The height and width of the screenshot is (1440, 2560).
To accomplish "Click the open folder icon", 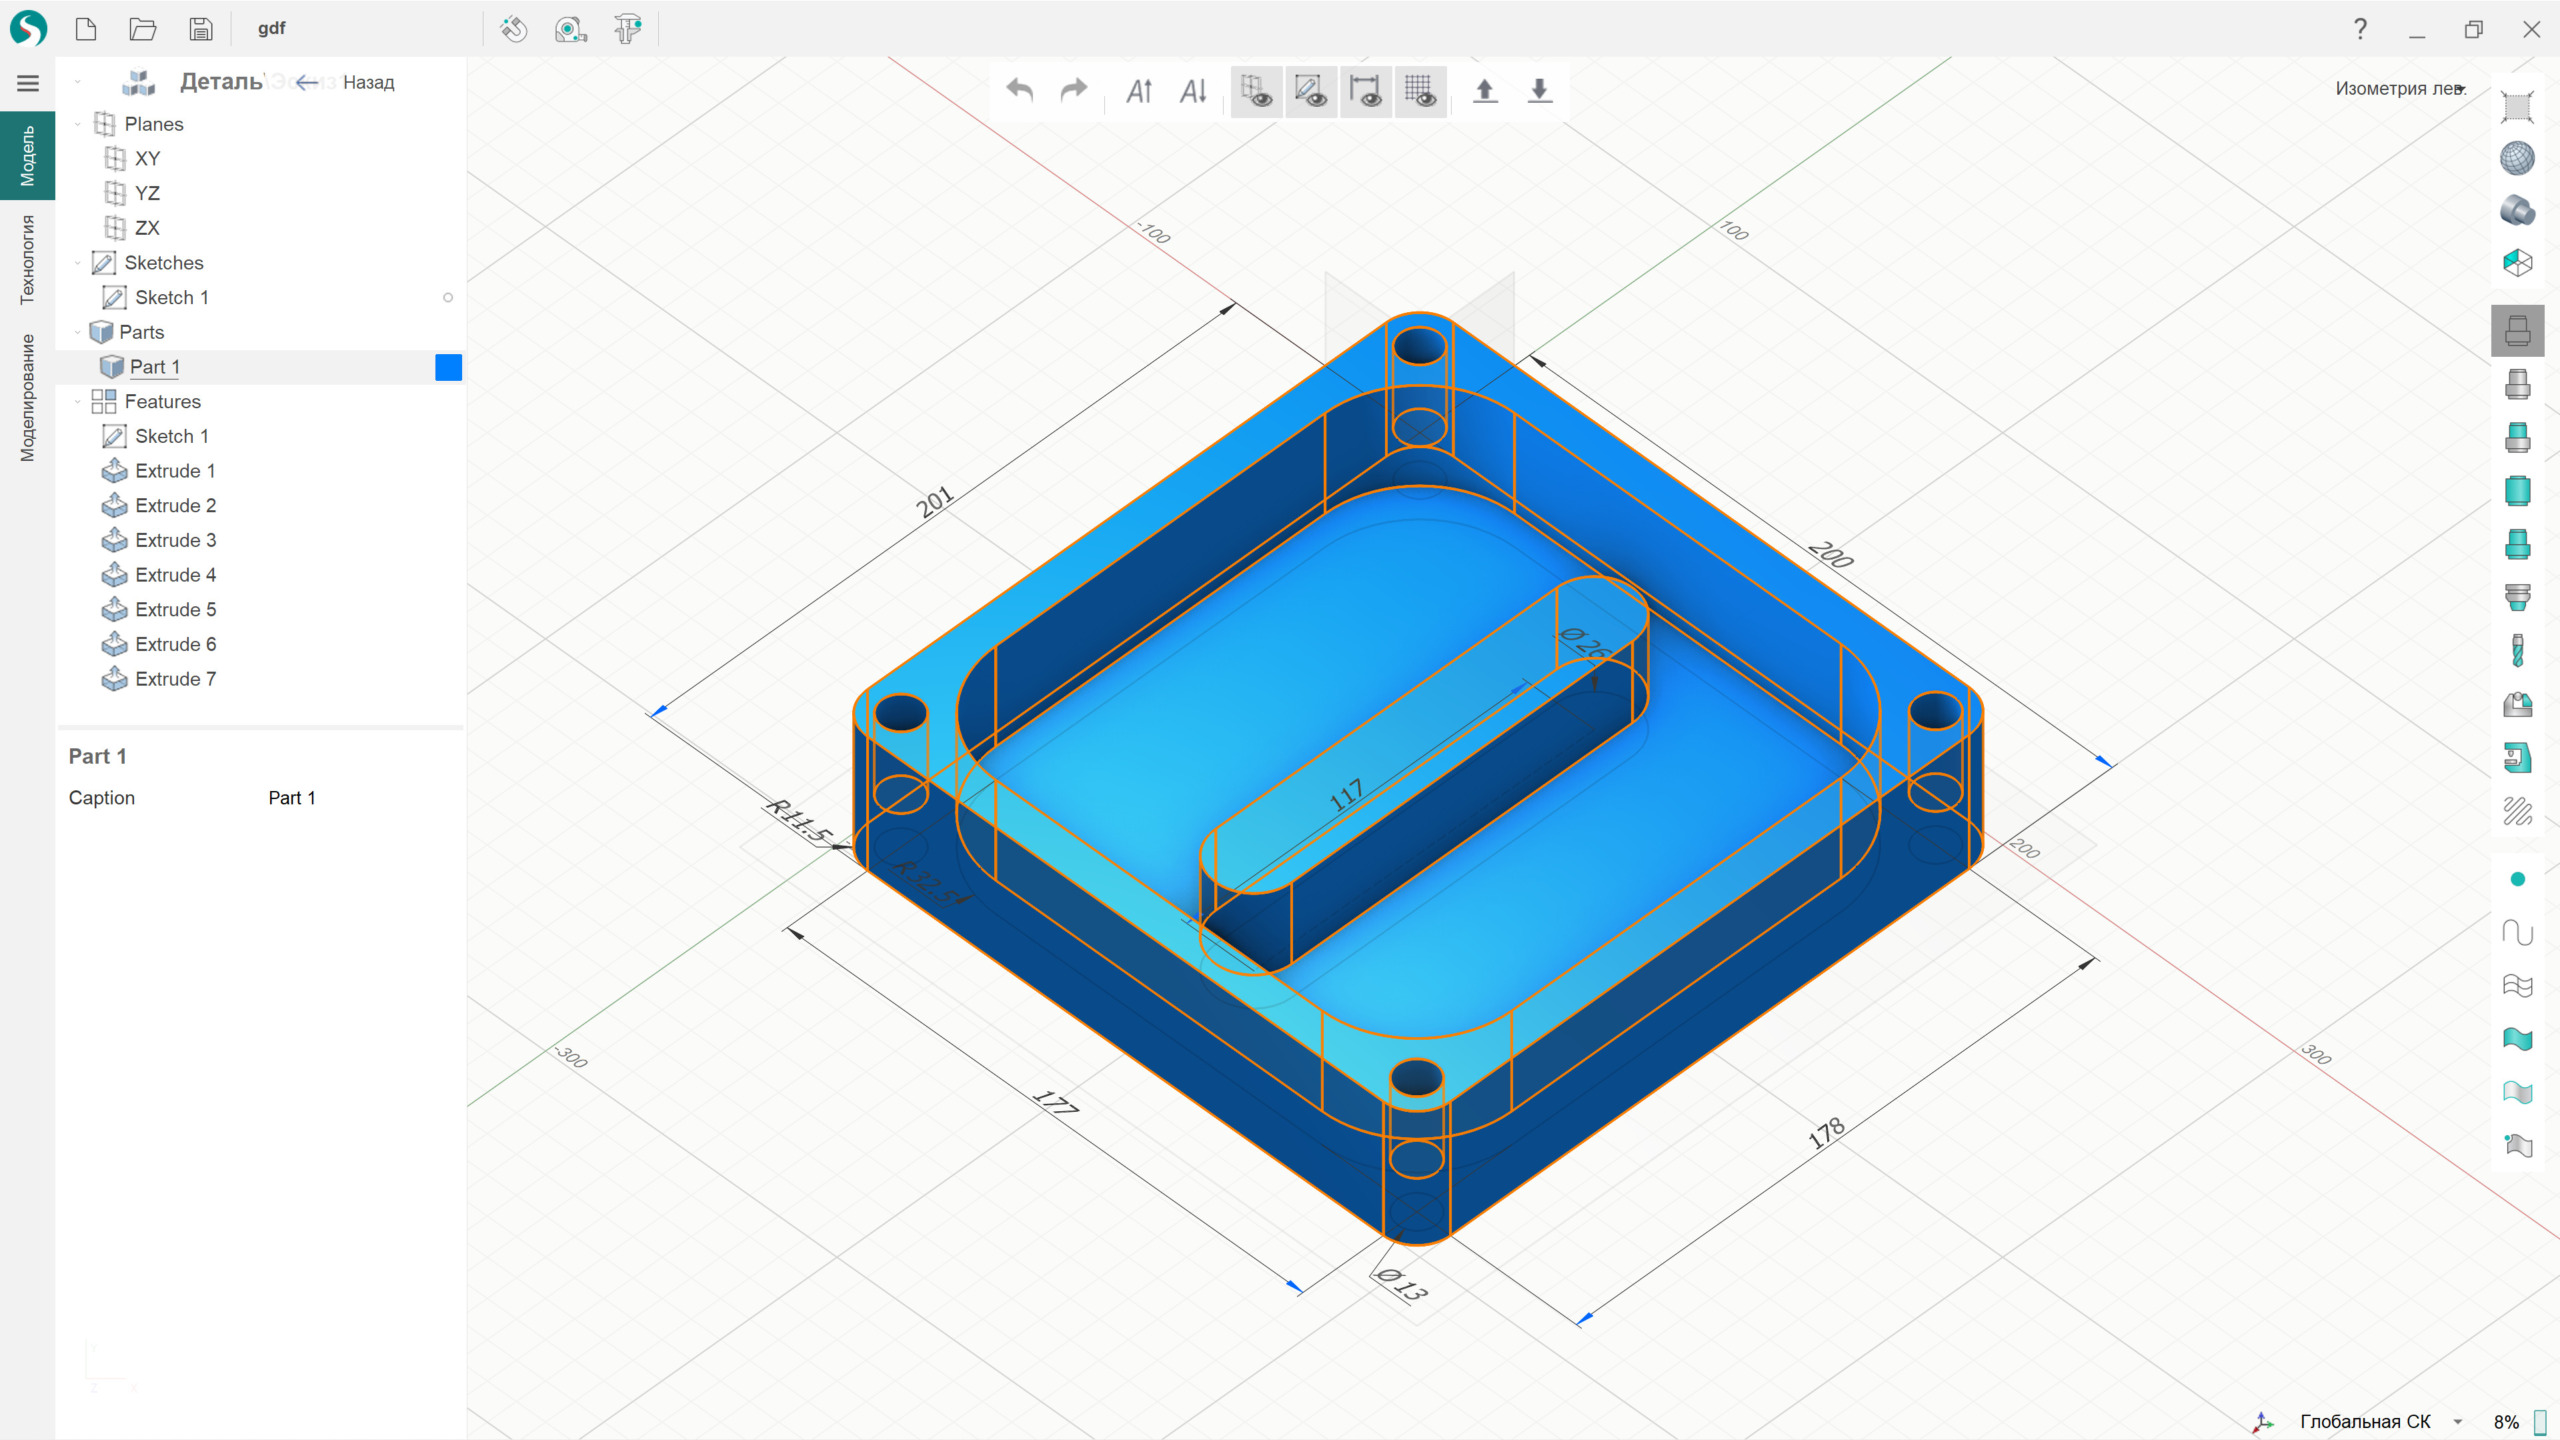I will [143, 29].
